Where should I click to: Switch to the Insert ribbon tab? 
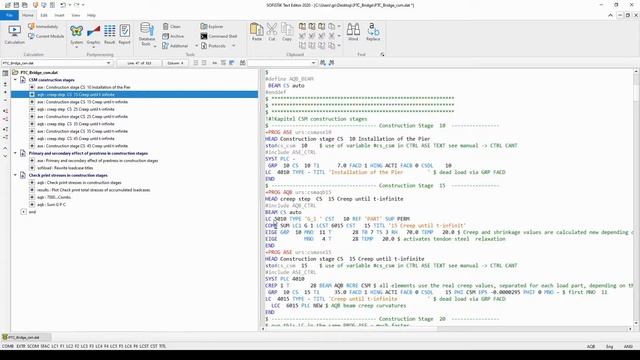(x=59, y=15)
